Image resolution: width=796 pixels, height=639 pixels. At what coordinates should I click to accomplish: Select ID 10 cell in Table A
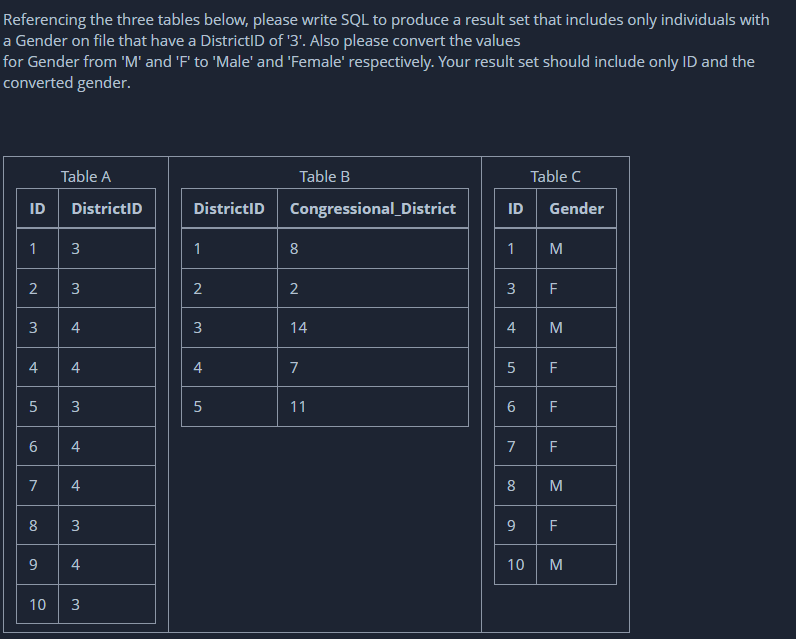click(x=38, y=604)
